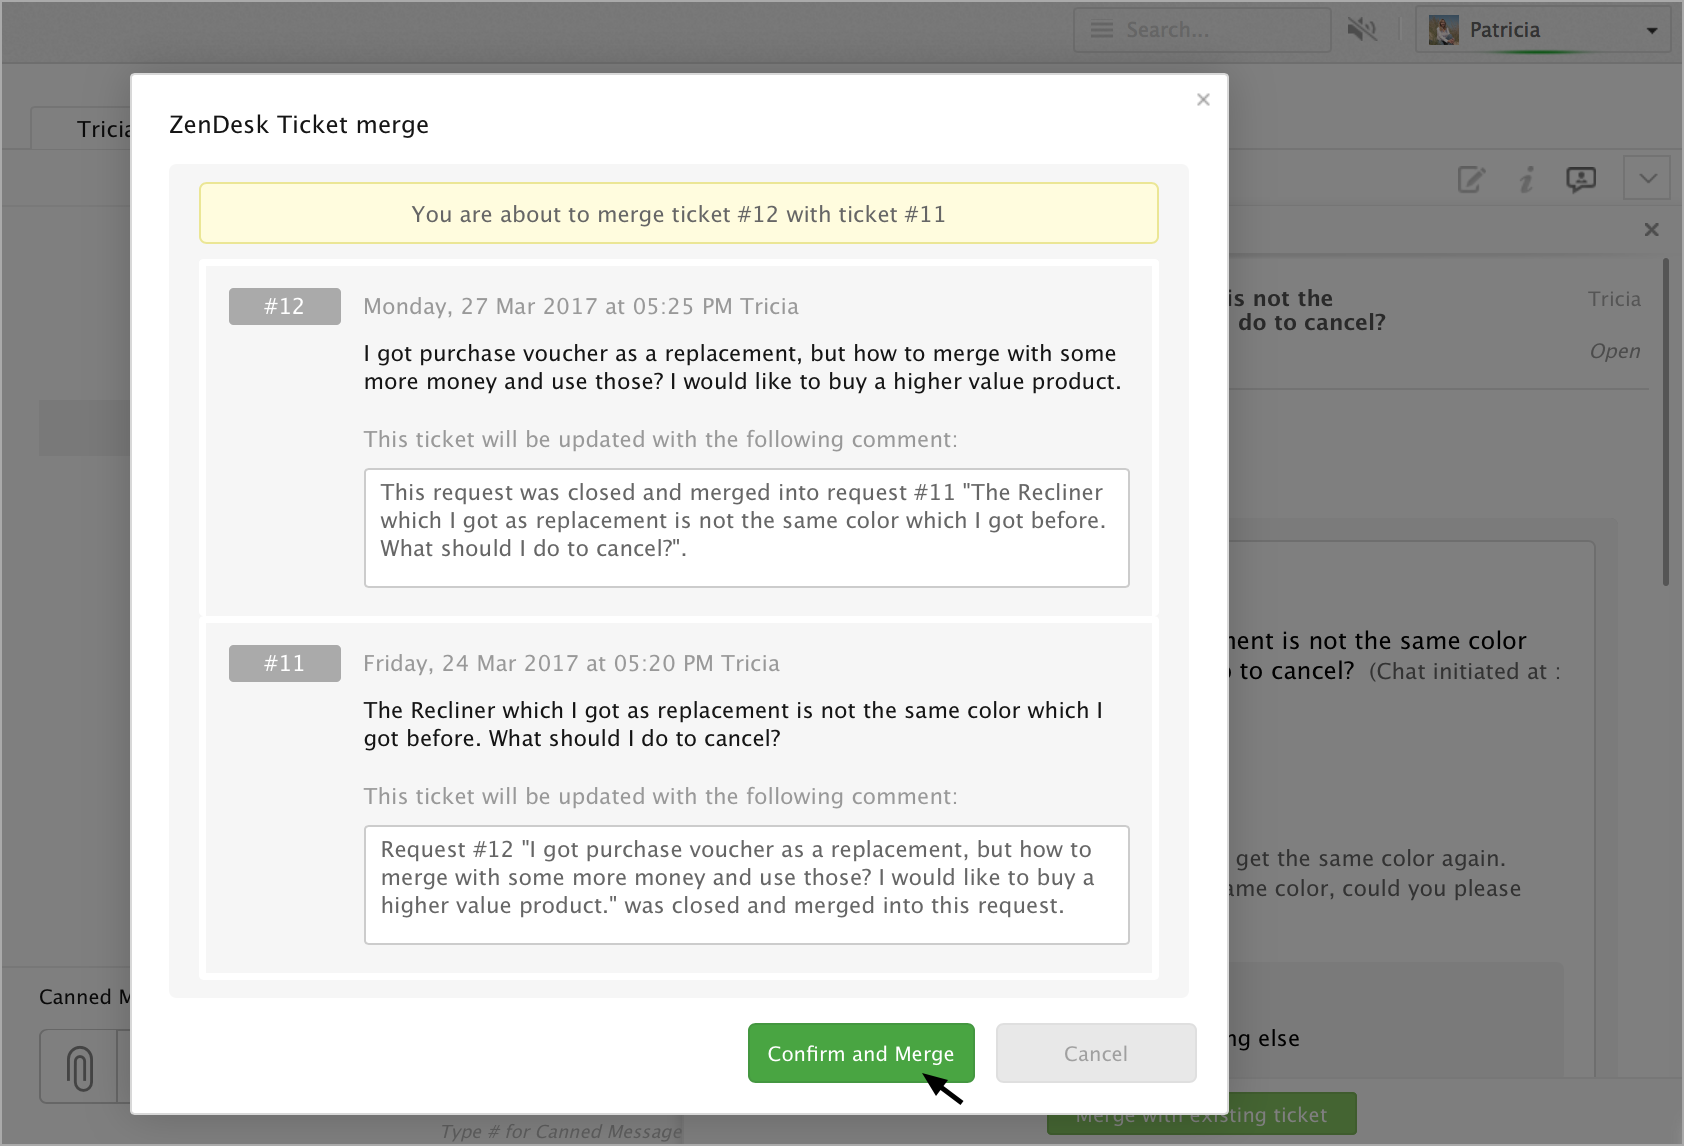This screenshot has height=1146, width=1684.
Task: Close the ZenDesk Ticket merge dialog
Action: pyautogui.click(x=1203, y=99)
